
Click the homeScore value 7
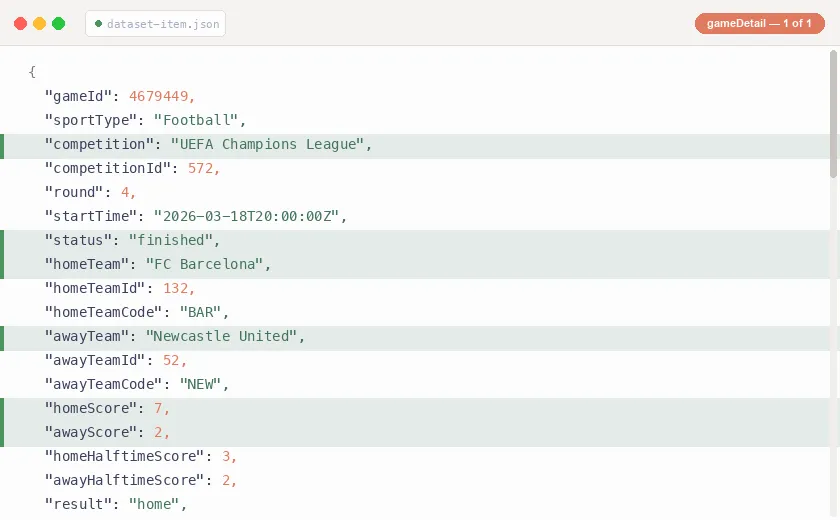click(159, 408)
